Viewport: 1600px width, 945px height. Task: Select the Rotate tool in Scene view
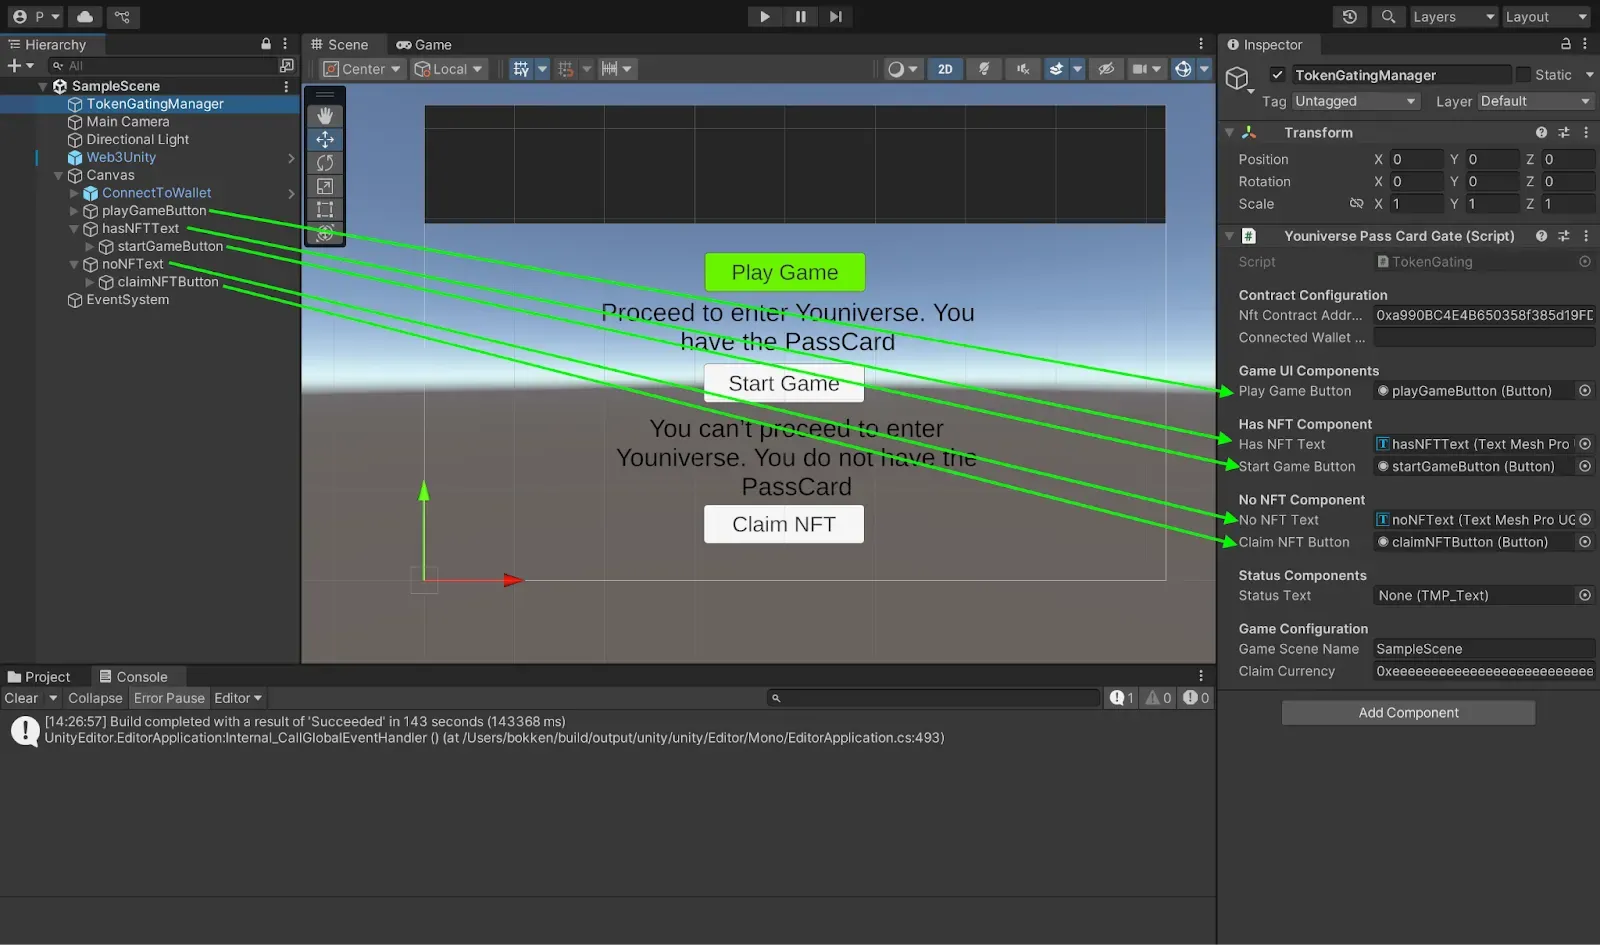tap(325, 163)
